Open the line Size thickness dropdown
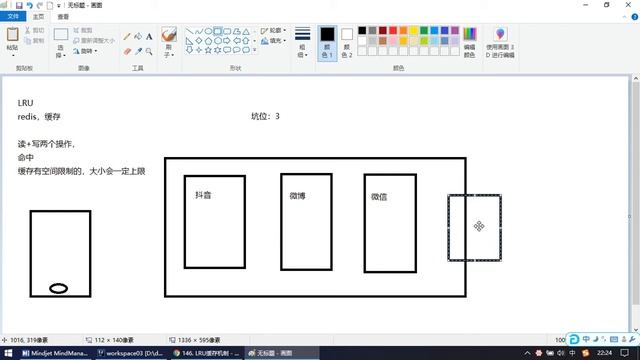 [302, 42]
